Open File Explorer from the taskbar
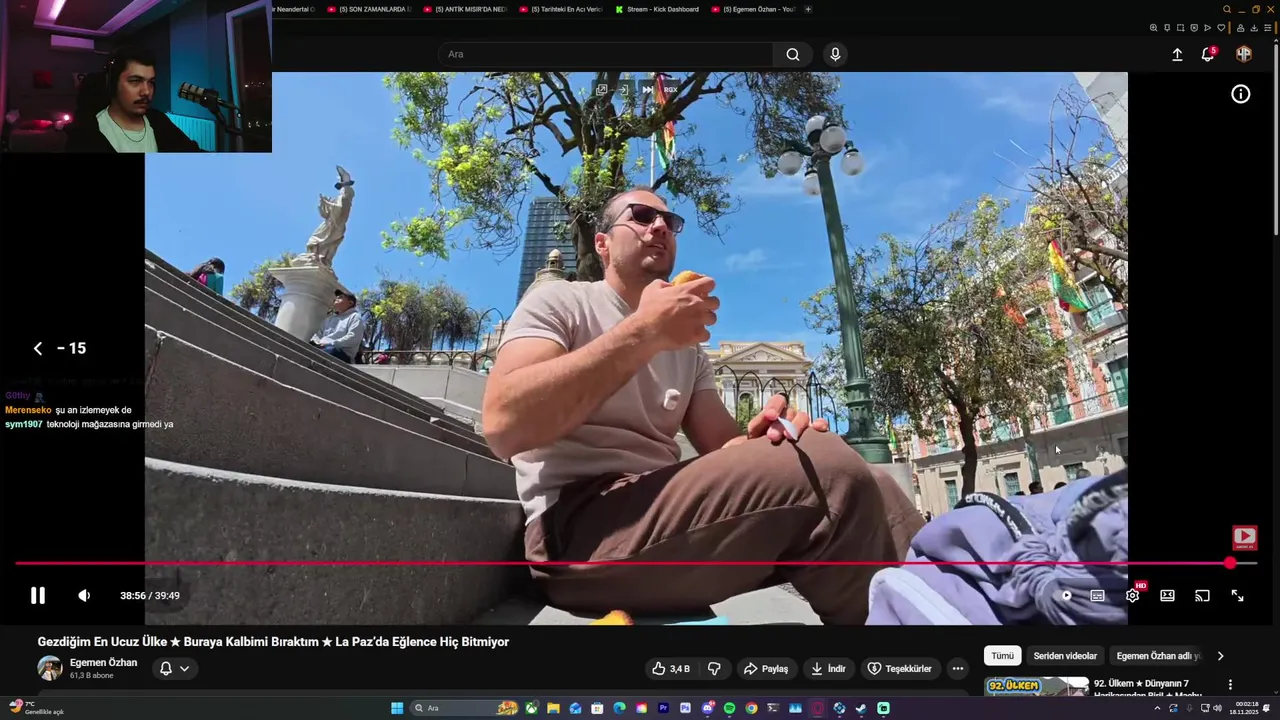The image size is (1280, 720). click(x=553, y=708)
